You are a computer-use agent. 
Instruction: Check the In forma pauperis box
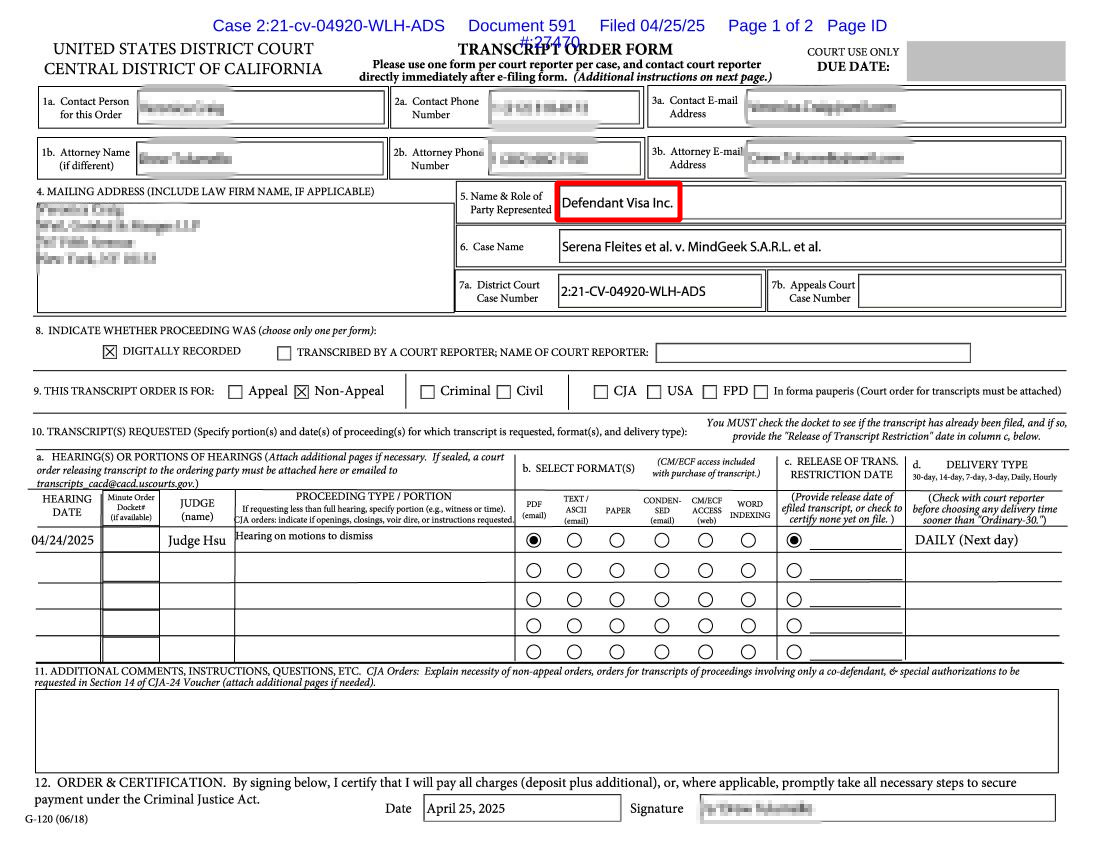(760, 392)
